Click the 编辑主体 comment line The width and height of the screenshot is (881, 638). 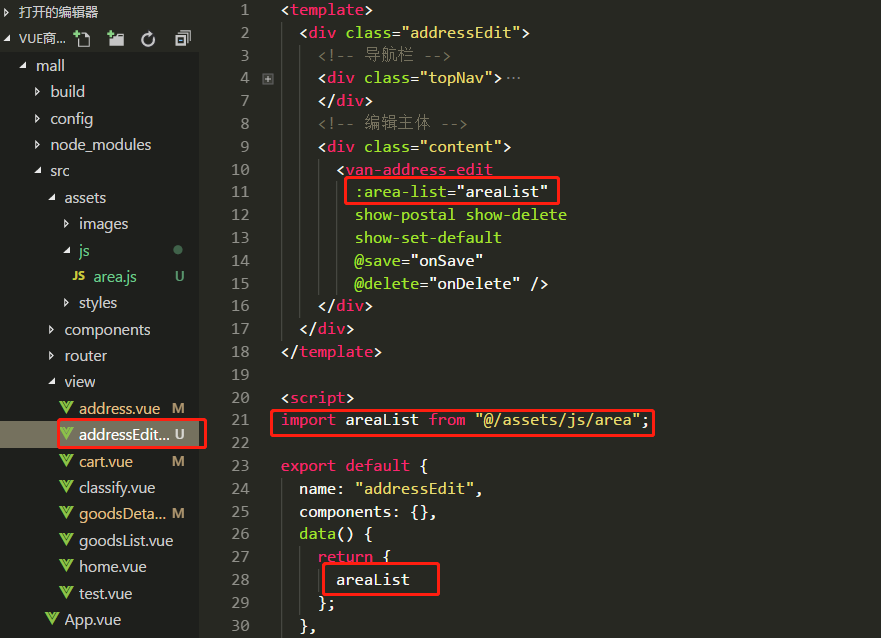pyautogui.click(x=392, y=123)
